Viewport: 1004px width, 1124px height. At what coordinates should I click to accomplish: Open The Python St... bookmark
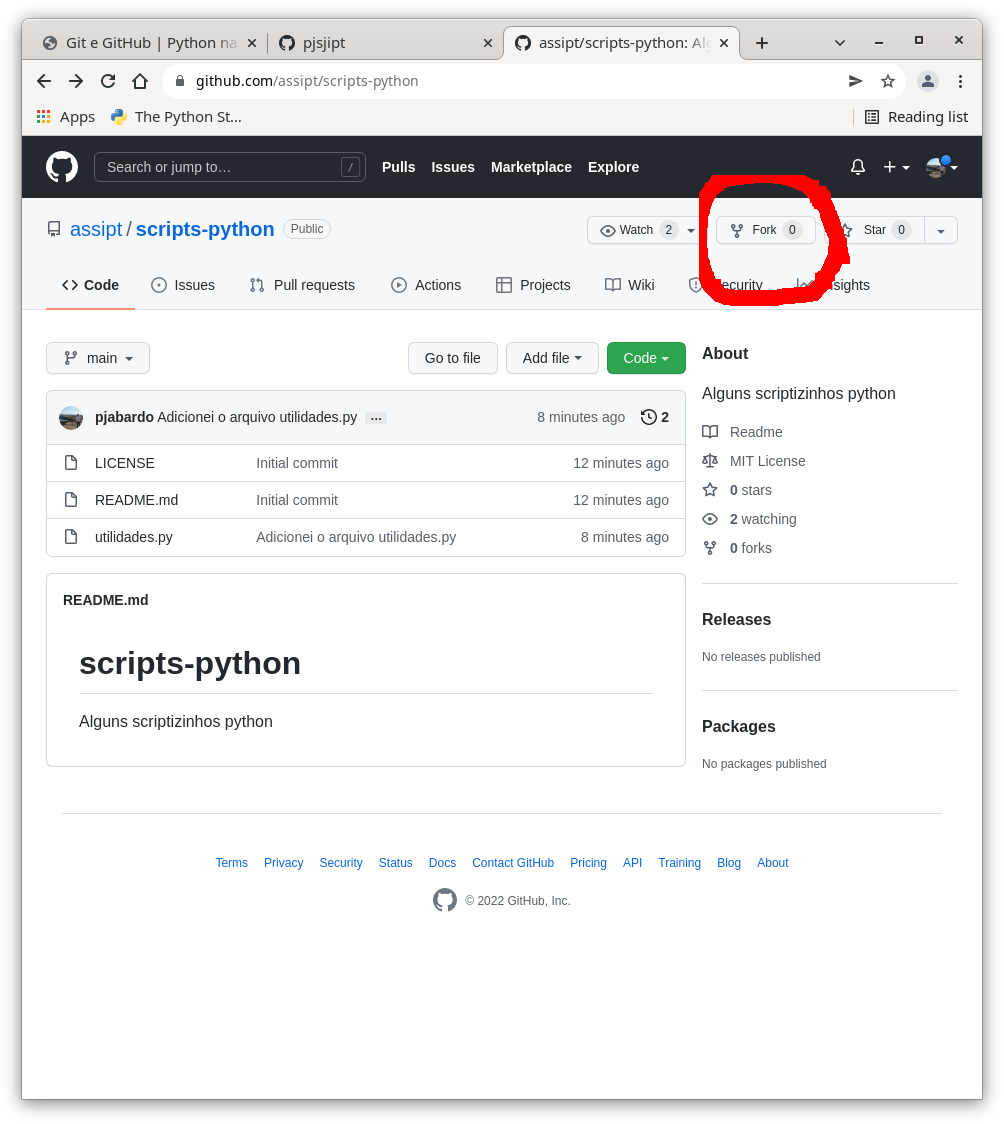(x=176, y=117)
